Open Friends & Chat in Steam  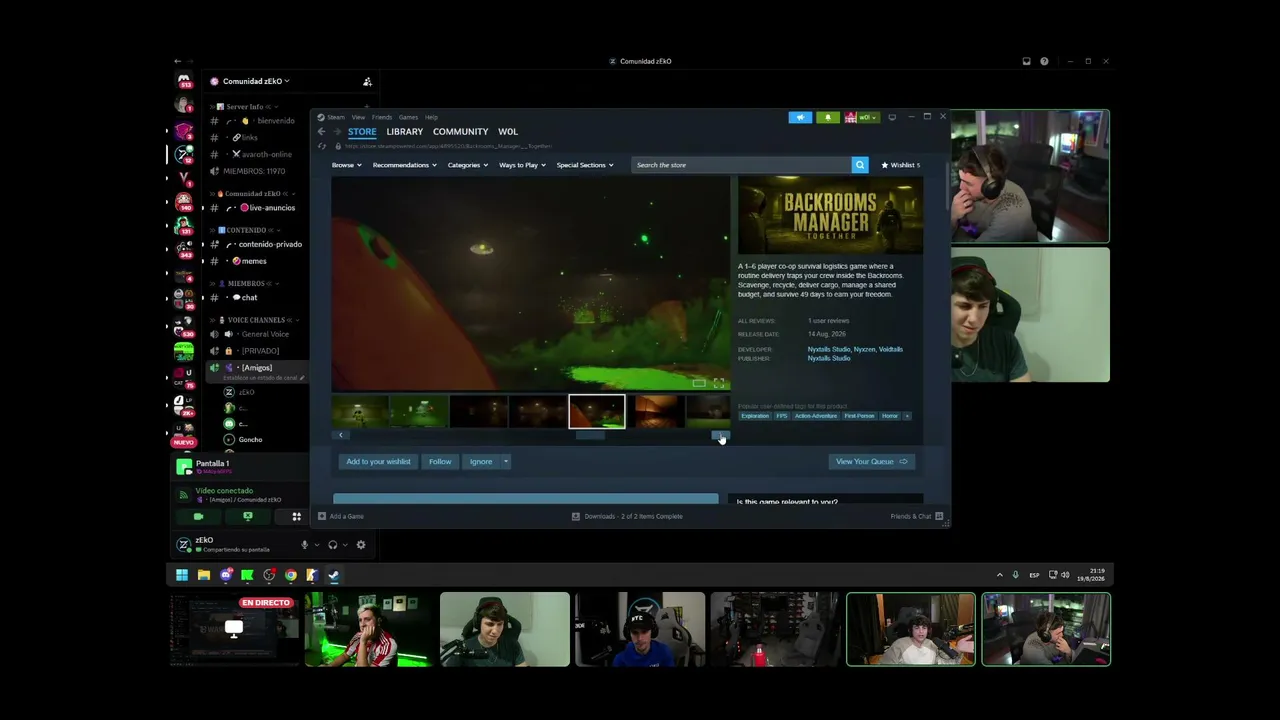click(x=916, y=516)
